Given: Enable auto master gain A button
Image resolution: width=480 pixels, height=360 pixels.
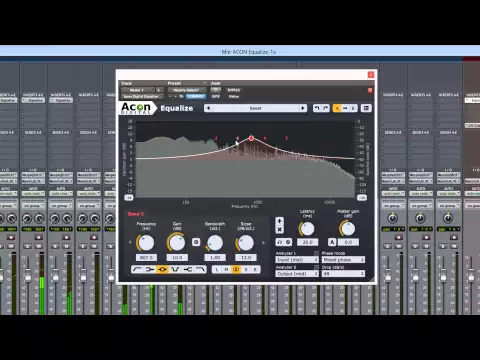Looking at the screenshot, I should (332, 242).
